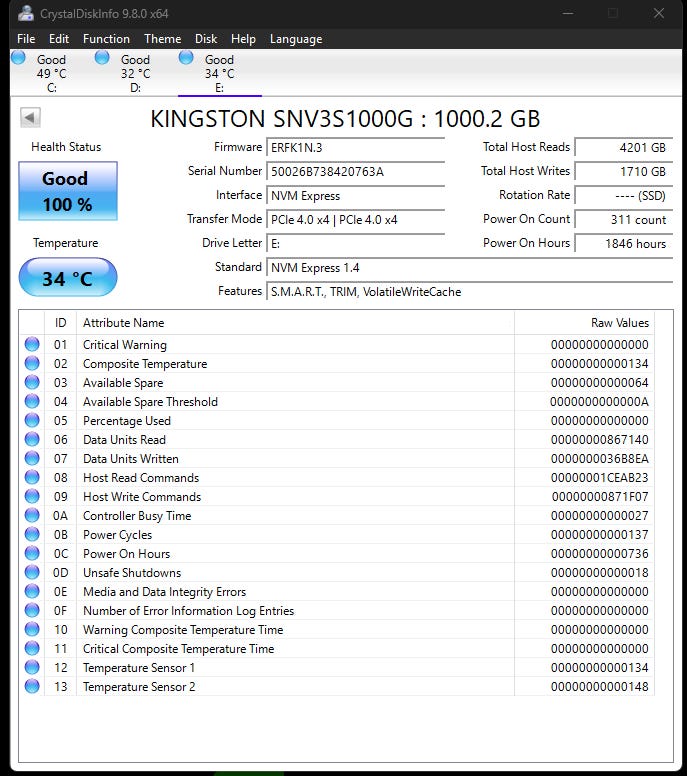The height and width of the screenshot is (776, 687).
Task: Click the Total Host Reads value 4201 GB
Action: (624, 147)
